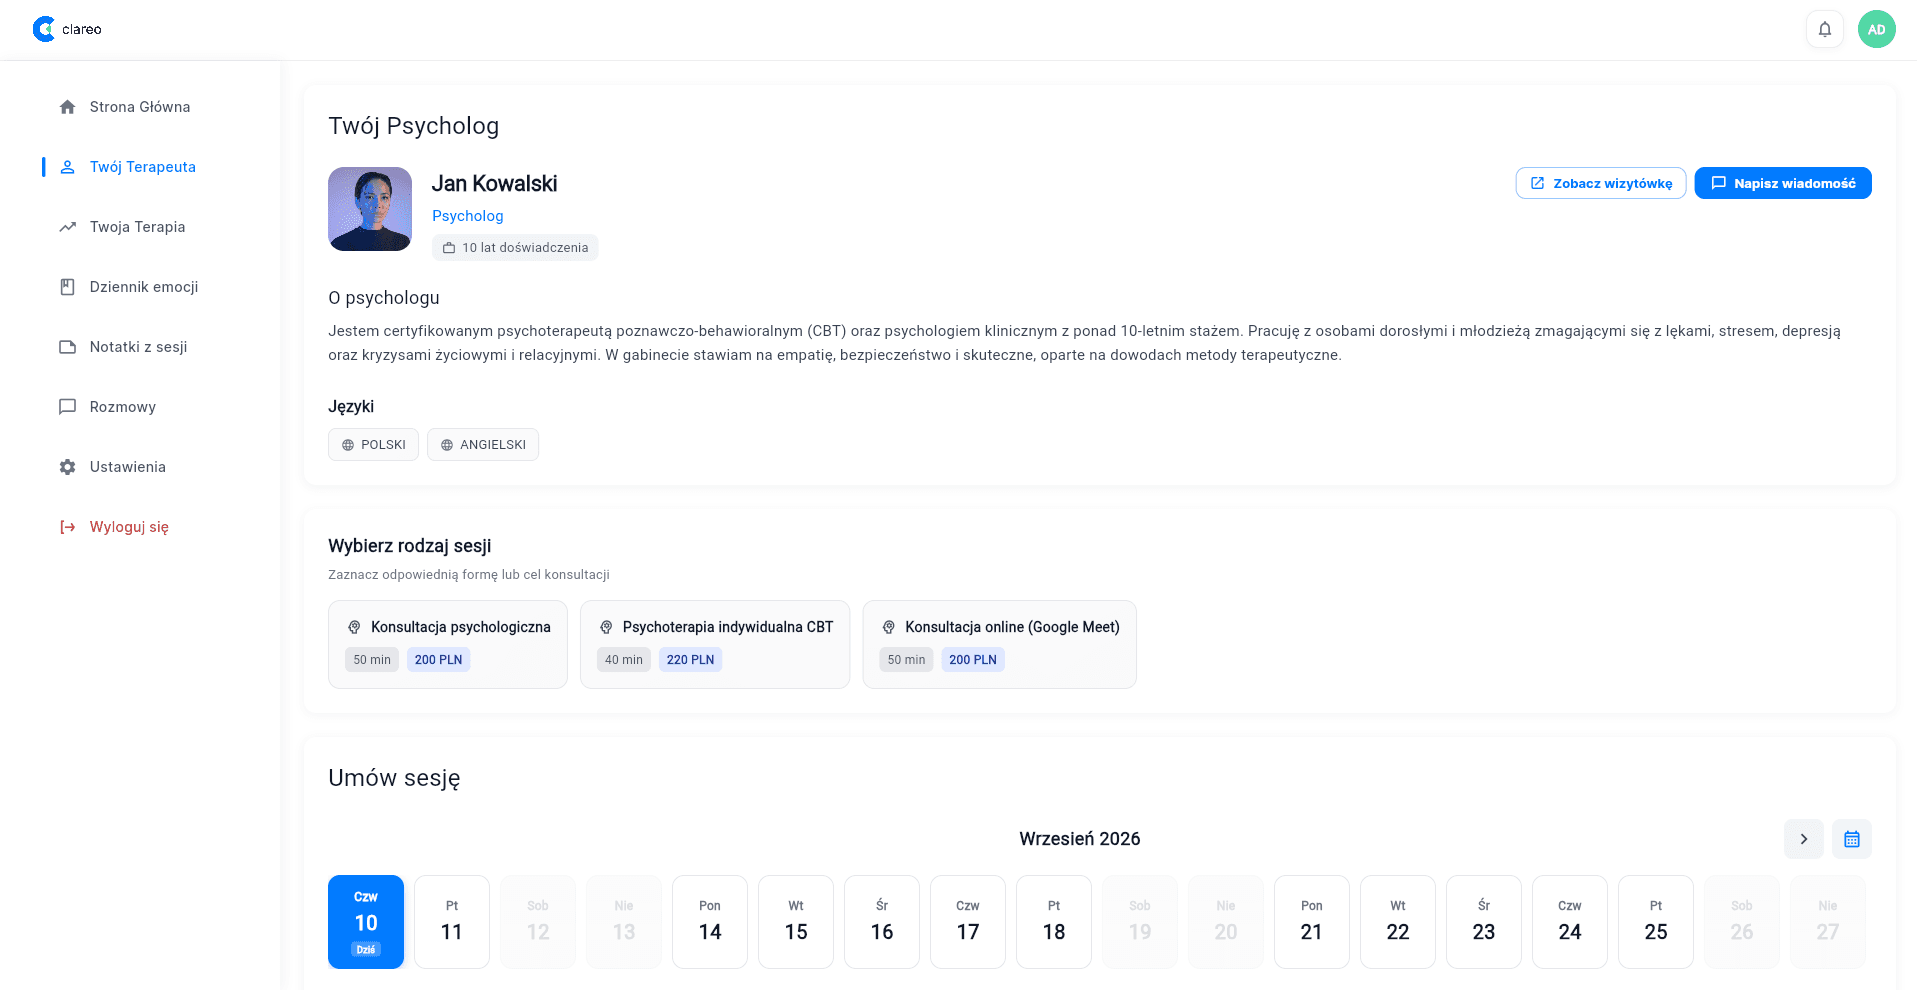The width and height of the screenshot is (1917, 990).
Task: Choose Konsultacja online (Google Meet) option
Action: point(999,644)
